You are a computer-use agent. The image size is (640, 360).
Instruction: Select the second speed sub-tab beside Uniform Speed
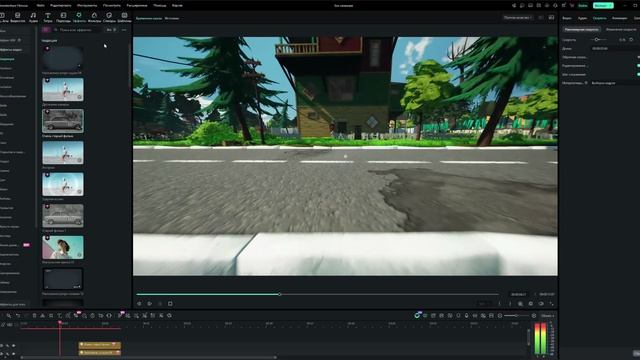(x=621, y=29)
